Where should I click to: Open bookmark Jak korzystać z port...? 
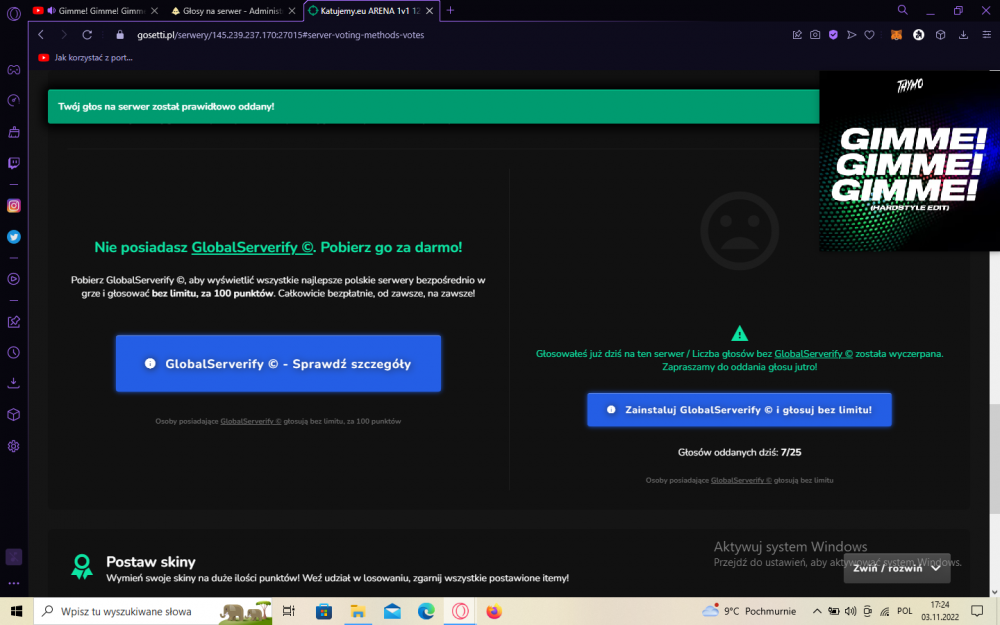click(85, 57)
